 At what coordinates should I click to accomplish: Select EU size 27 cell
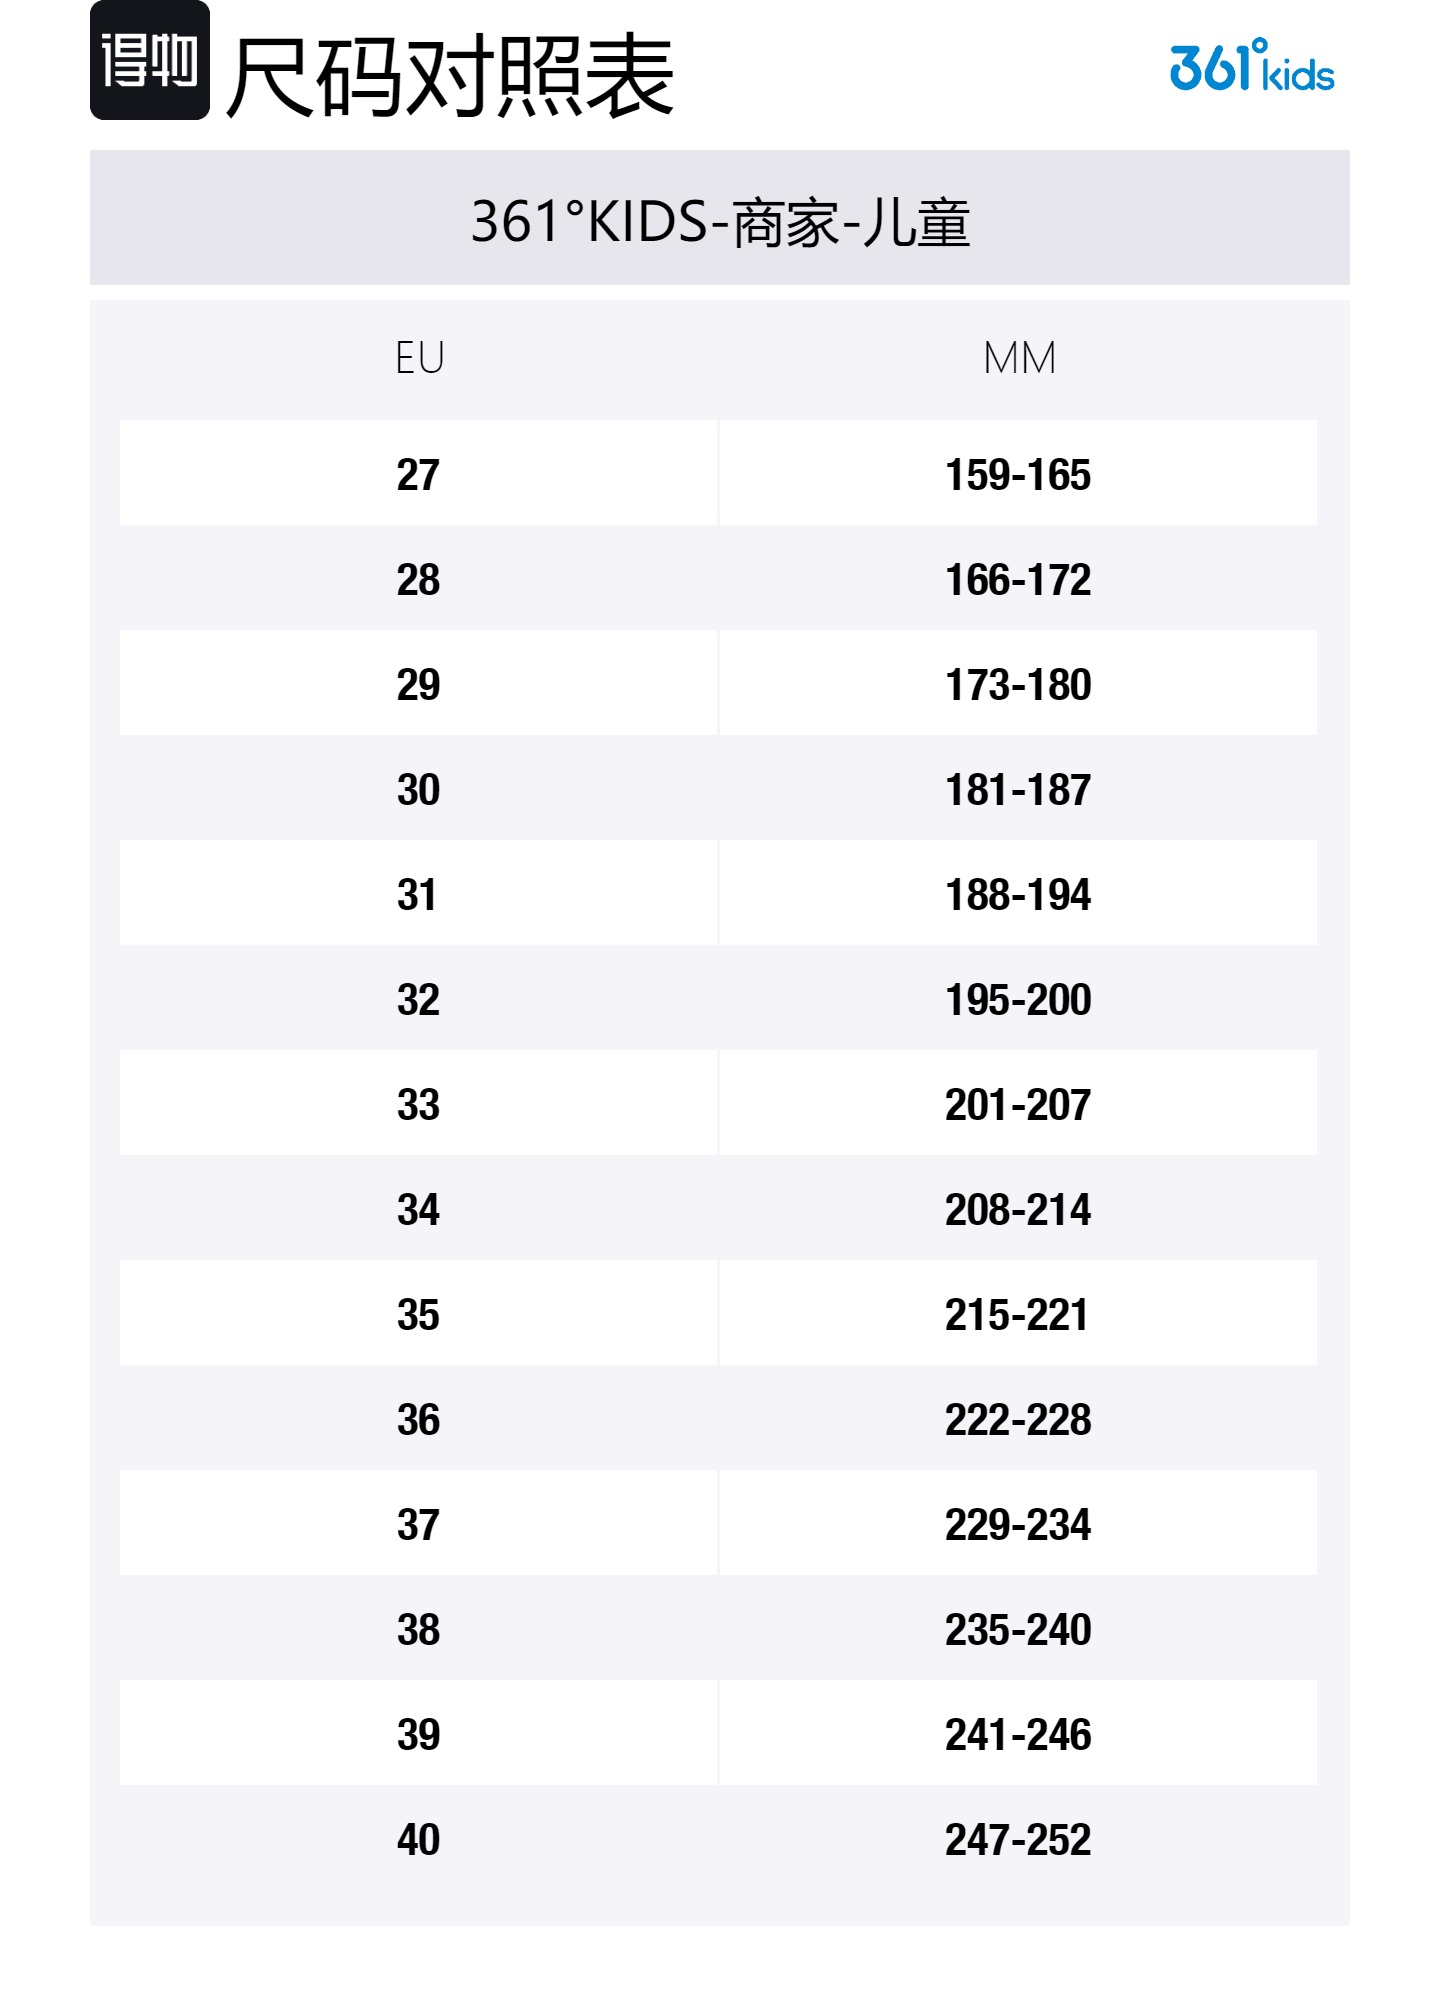[418, 474]
